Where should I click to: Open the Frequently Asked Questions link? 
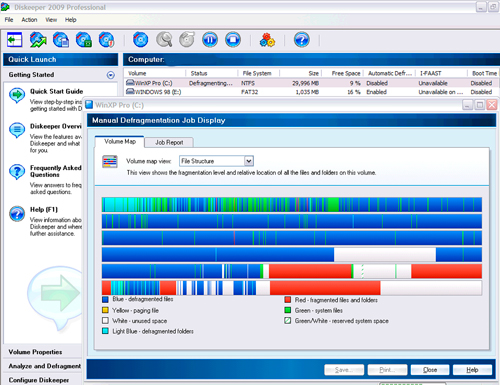(x=56, y=171)
